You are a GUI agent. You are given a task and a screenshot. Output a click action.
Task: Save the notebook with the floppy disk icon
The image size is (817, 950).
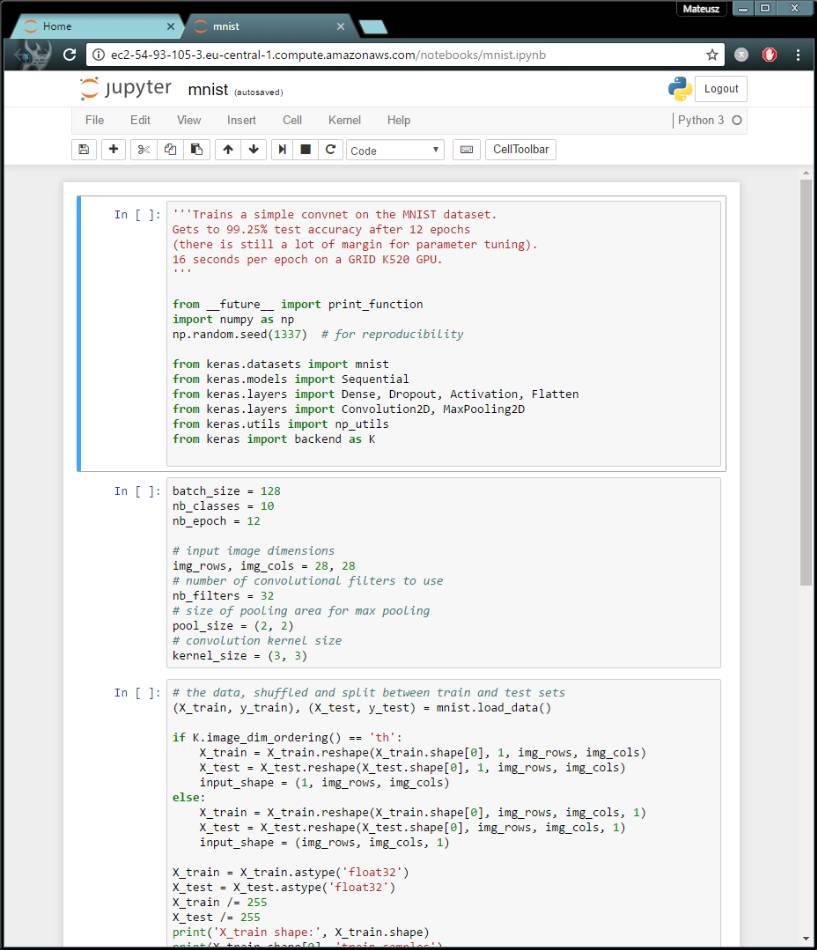click(84, 150)
